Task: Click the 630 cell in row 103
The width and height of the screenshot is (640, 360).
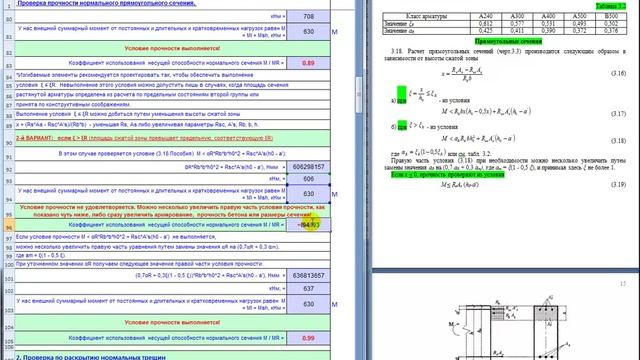Action: [x=309, y=304]
